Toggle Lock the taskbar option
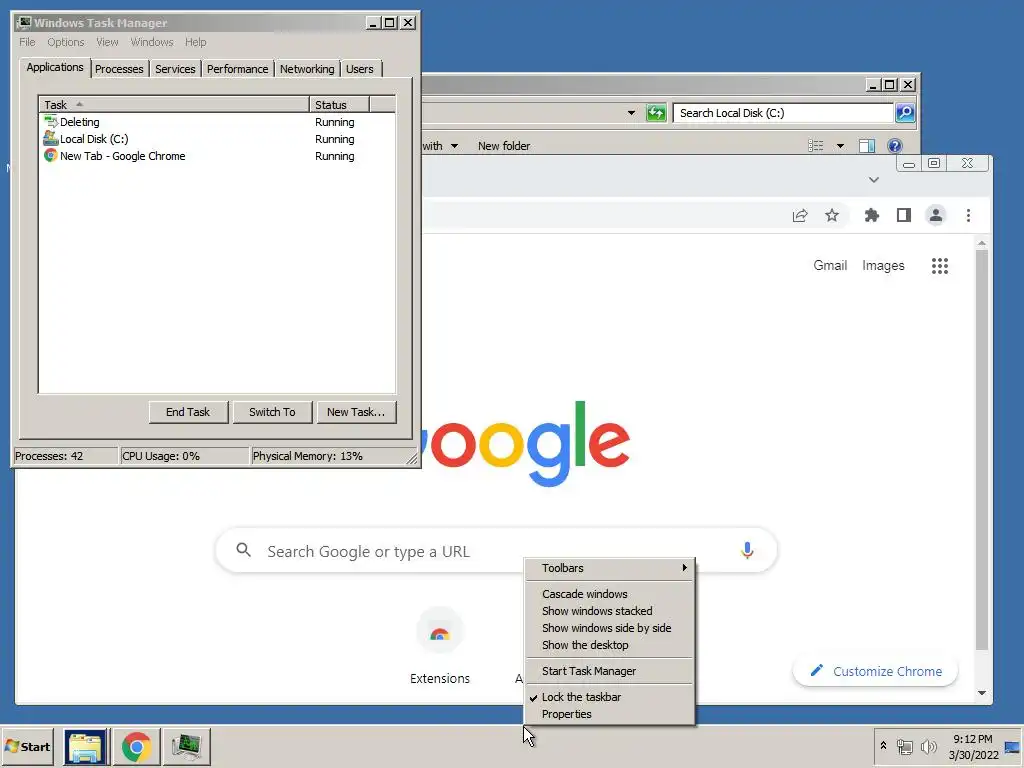 coord(611,697)
